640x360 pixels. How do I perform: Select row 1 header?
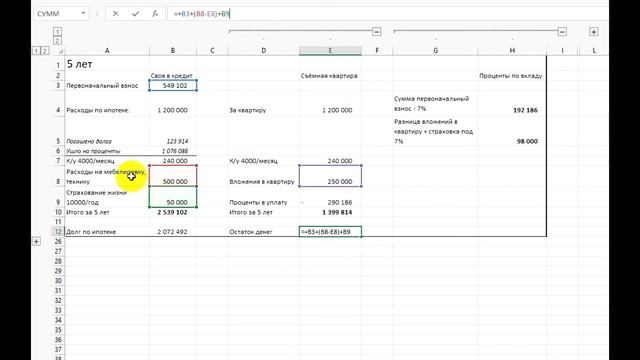pos(58,64)
